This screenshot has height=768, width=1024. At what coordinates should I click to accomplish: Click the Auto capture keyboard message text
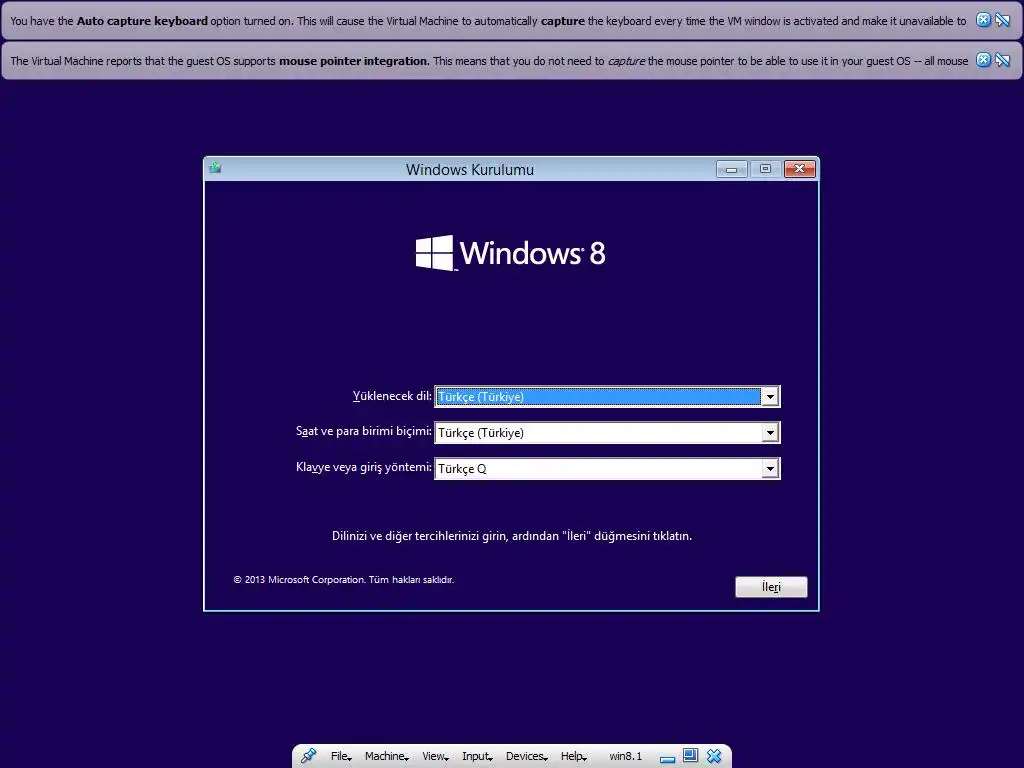click(488, 21)
